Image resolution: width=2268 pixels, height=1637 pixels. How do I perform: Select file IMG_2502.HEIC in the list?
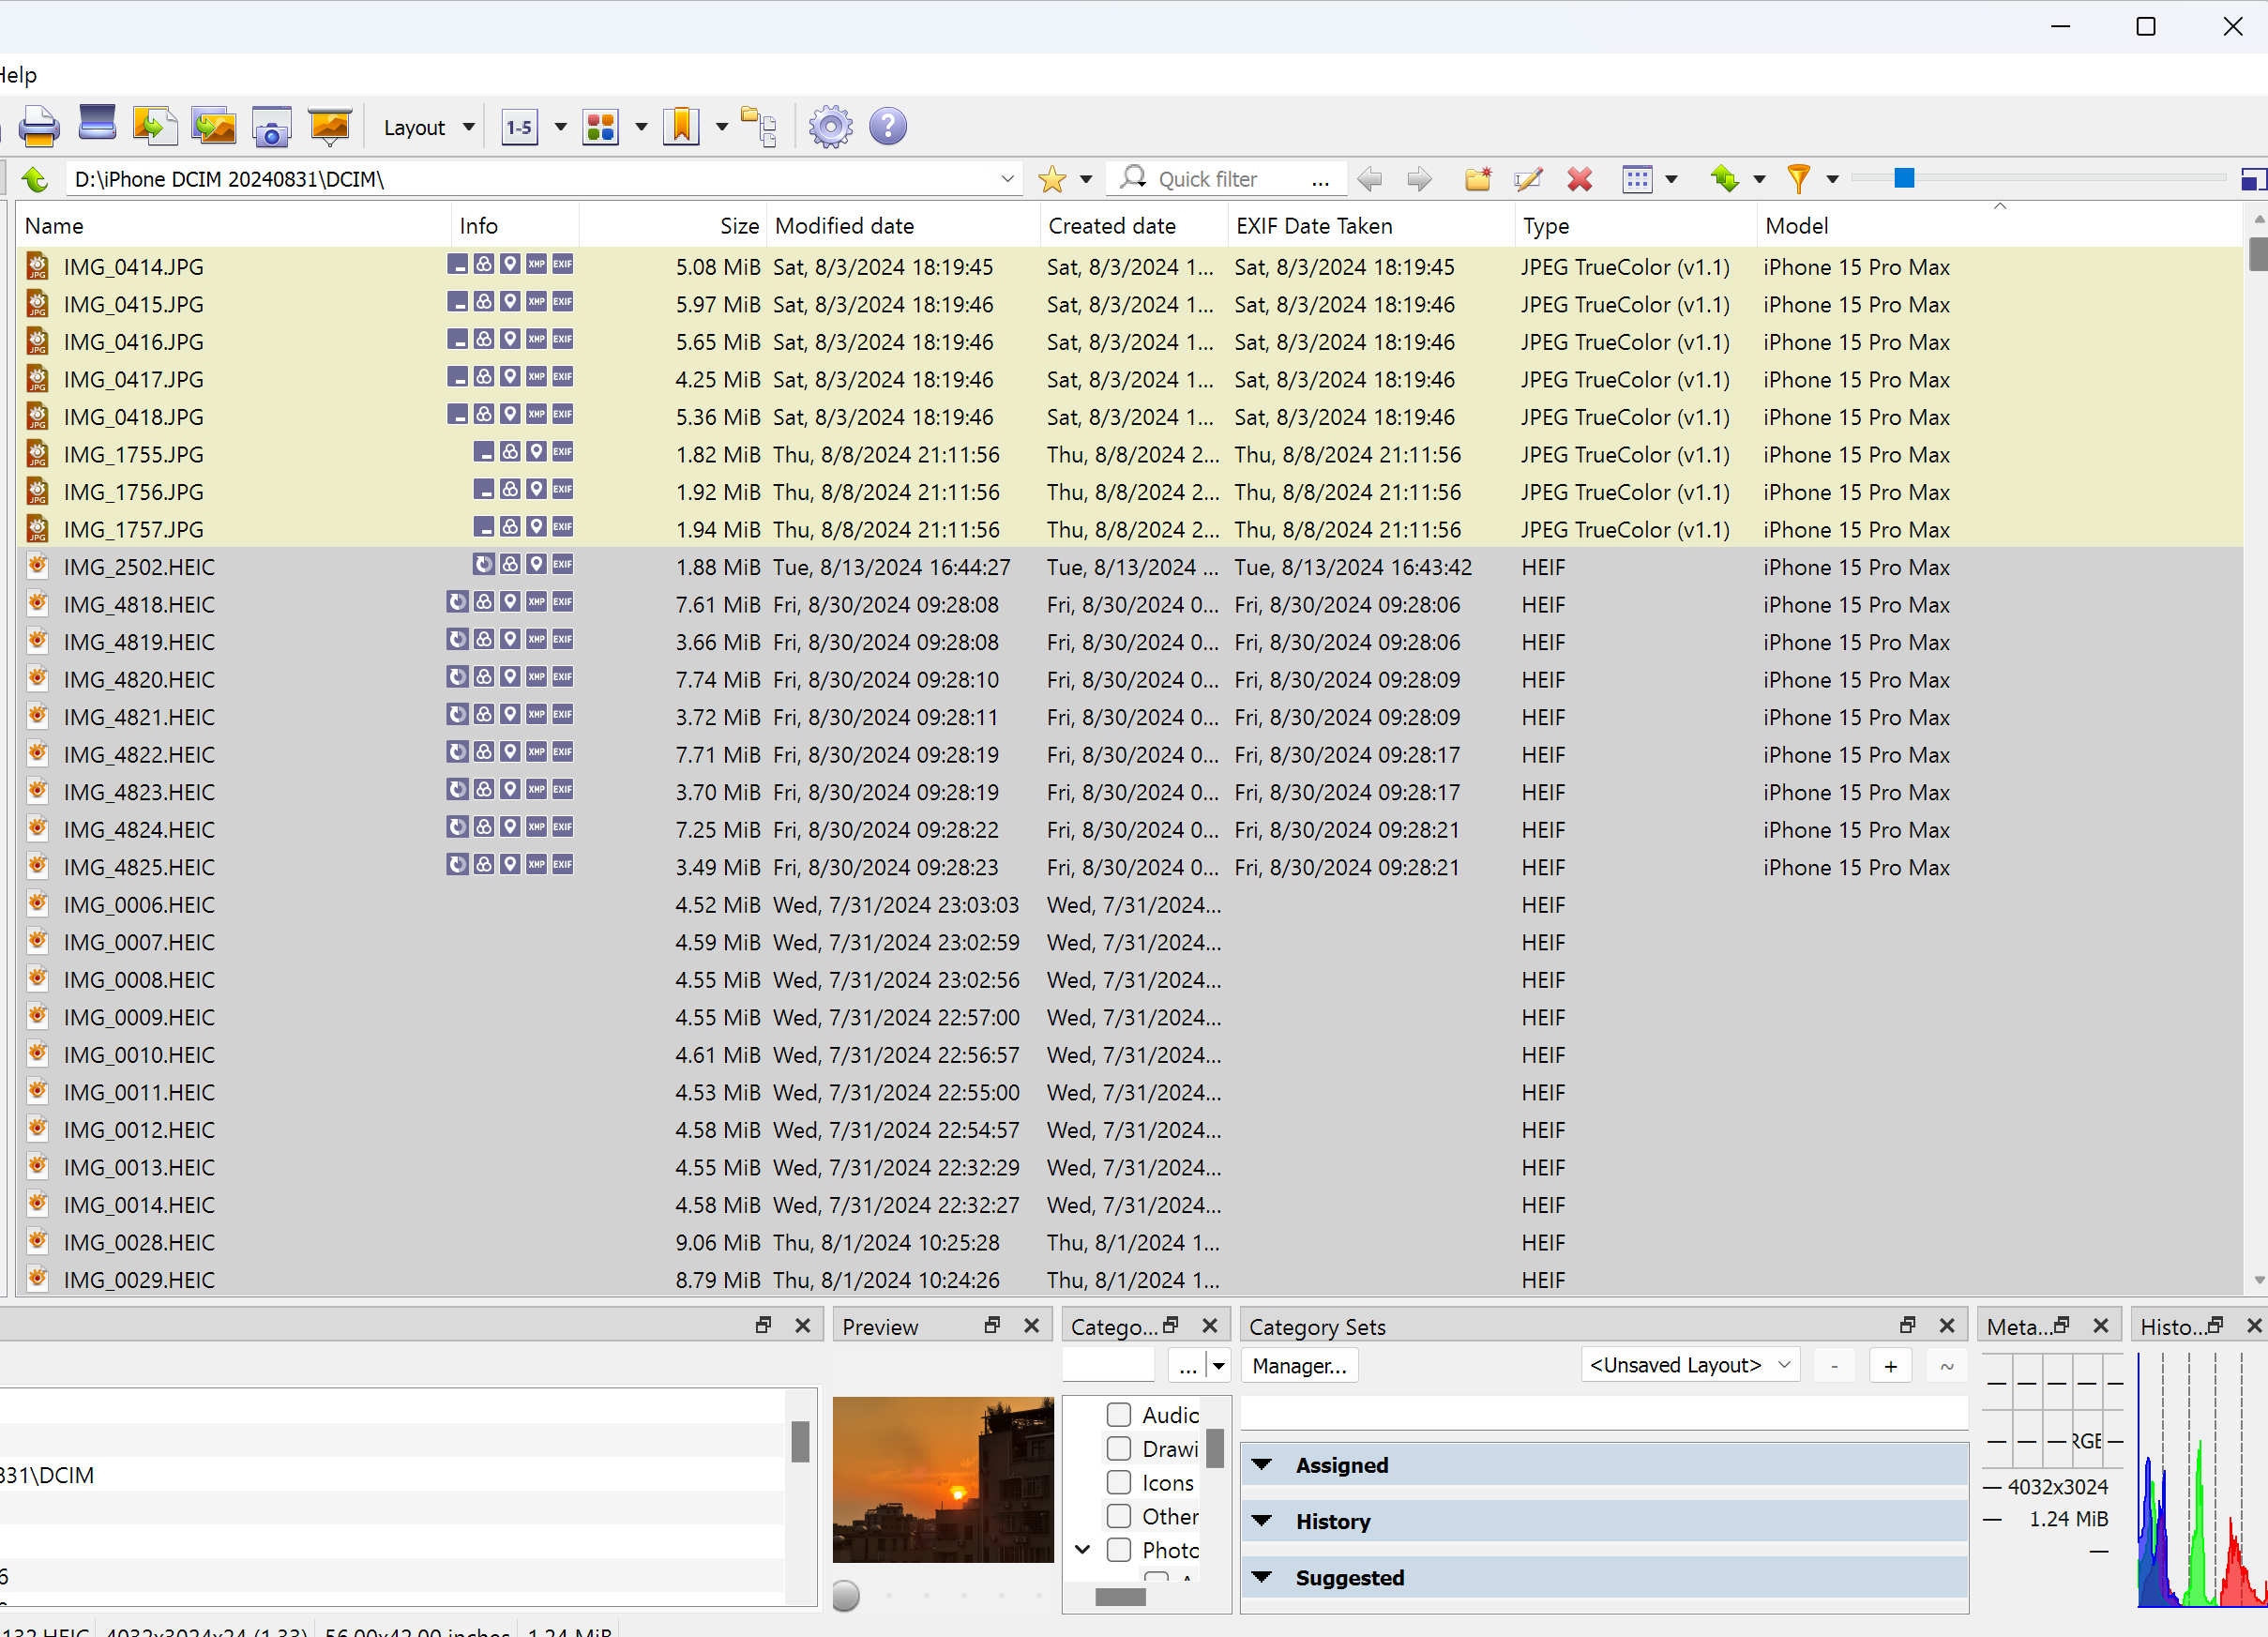[139, 567]
